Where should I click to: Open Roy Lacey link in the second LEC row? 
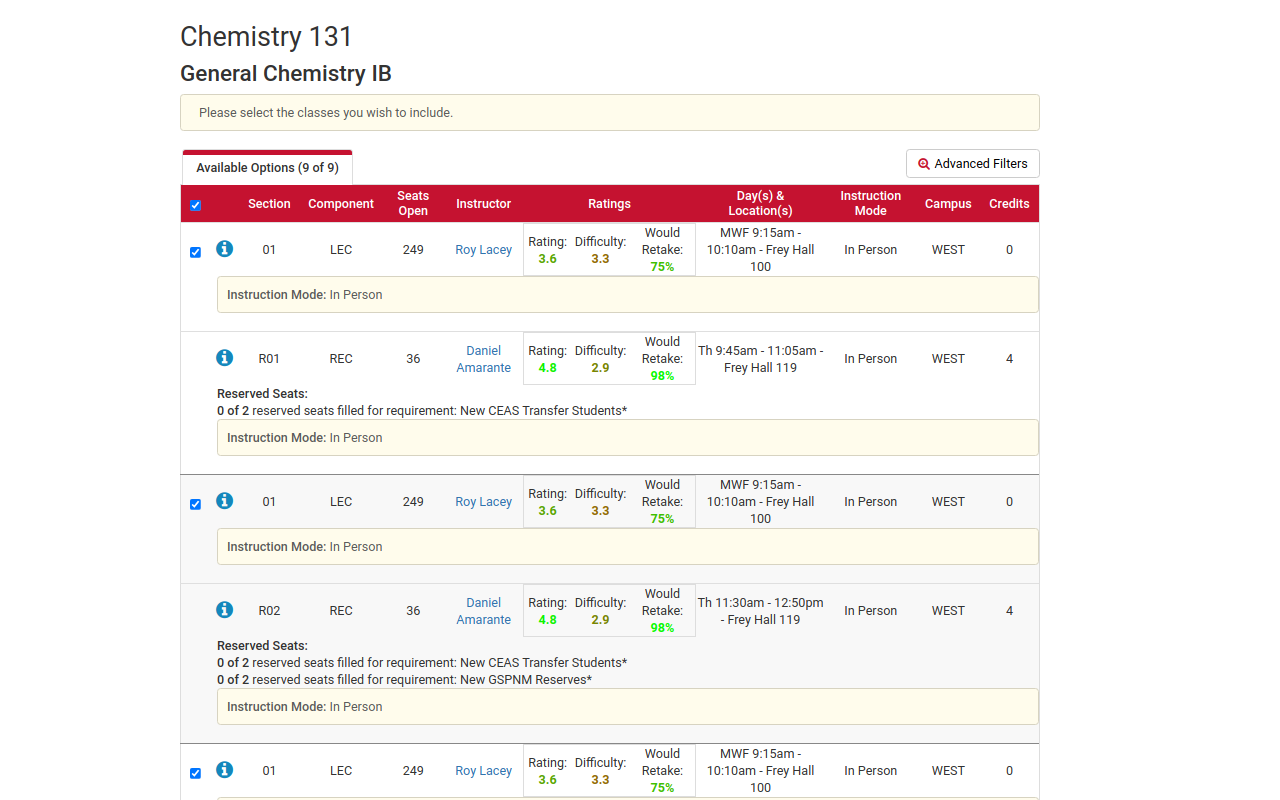pyautogui.click(x=483, y=501)
